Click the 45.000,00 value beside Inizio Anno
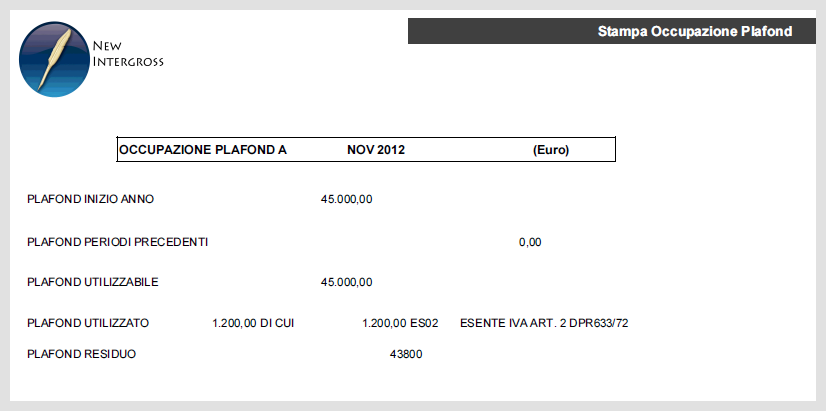The height and width of the screenshot is (411, 826). tap(347, 200)
